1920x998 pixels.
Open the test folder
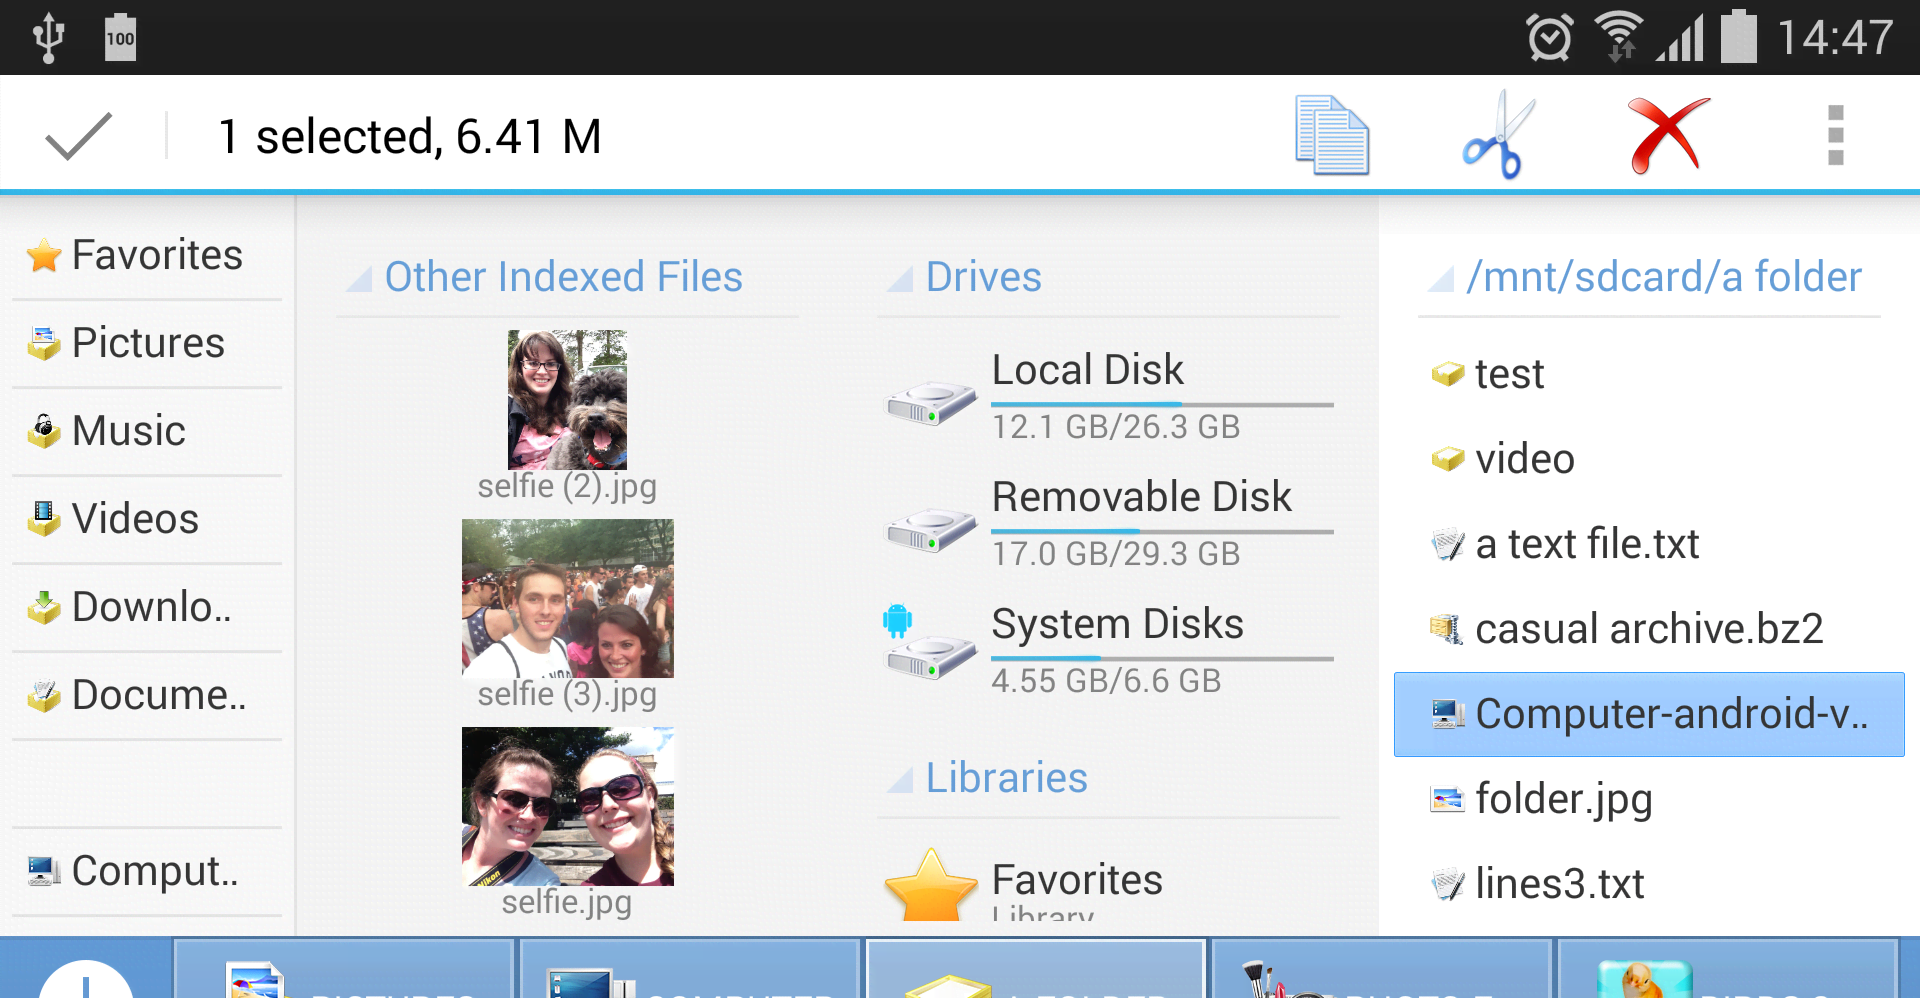coord(1649,374)
